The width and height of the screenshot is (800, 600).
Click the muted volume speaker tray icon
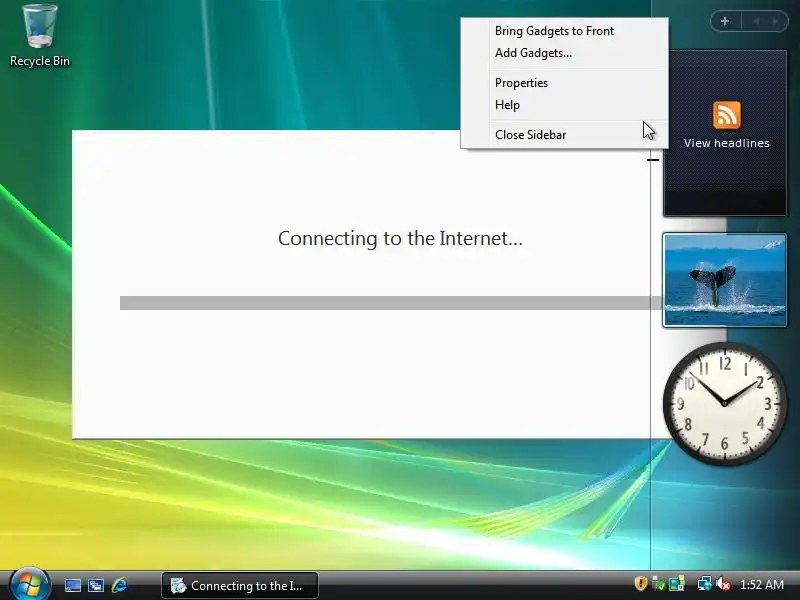(x=722, y=583)
